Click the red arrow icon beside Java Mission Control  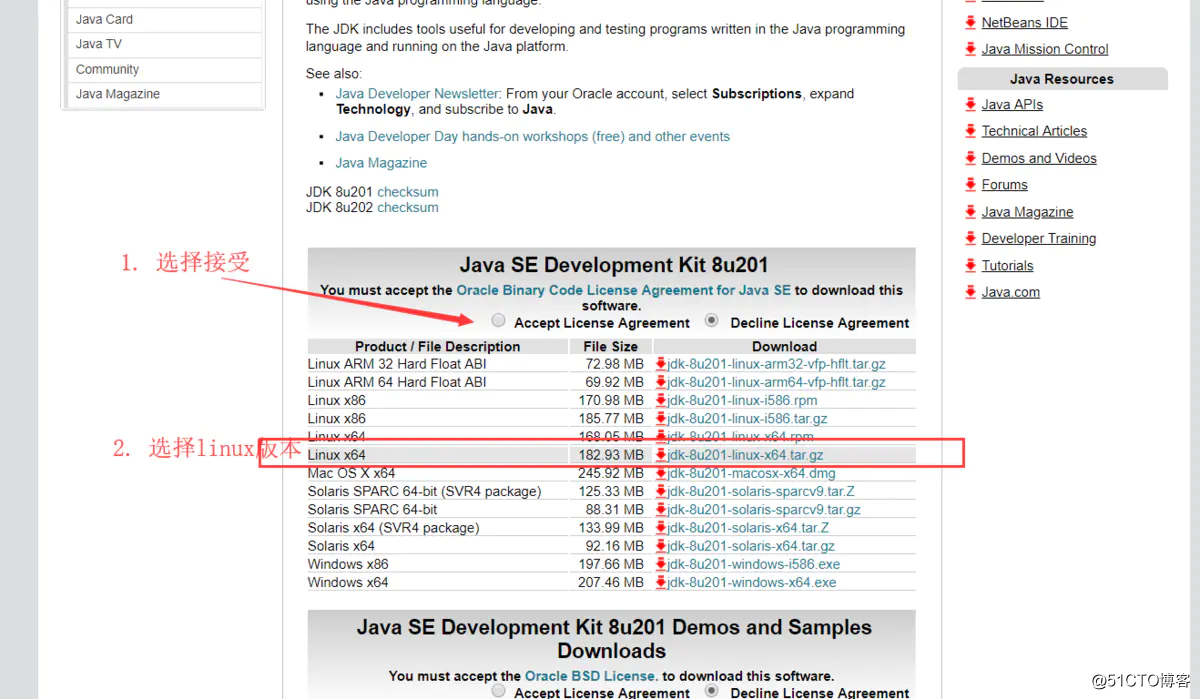971,49
